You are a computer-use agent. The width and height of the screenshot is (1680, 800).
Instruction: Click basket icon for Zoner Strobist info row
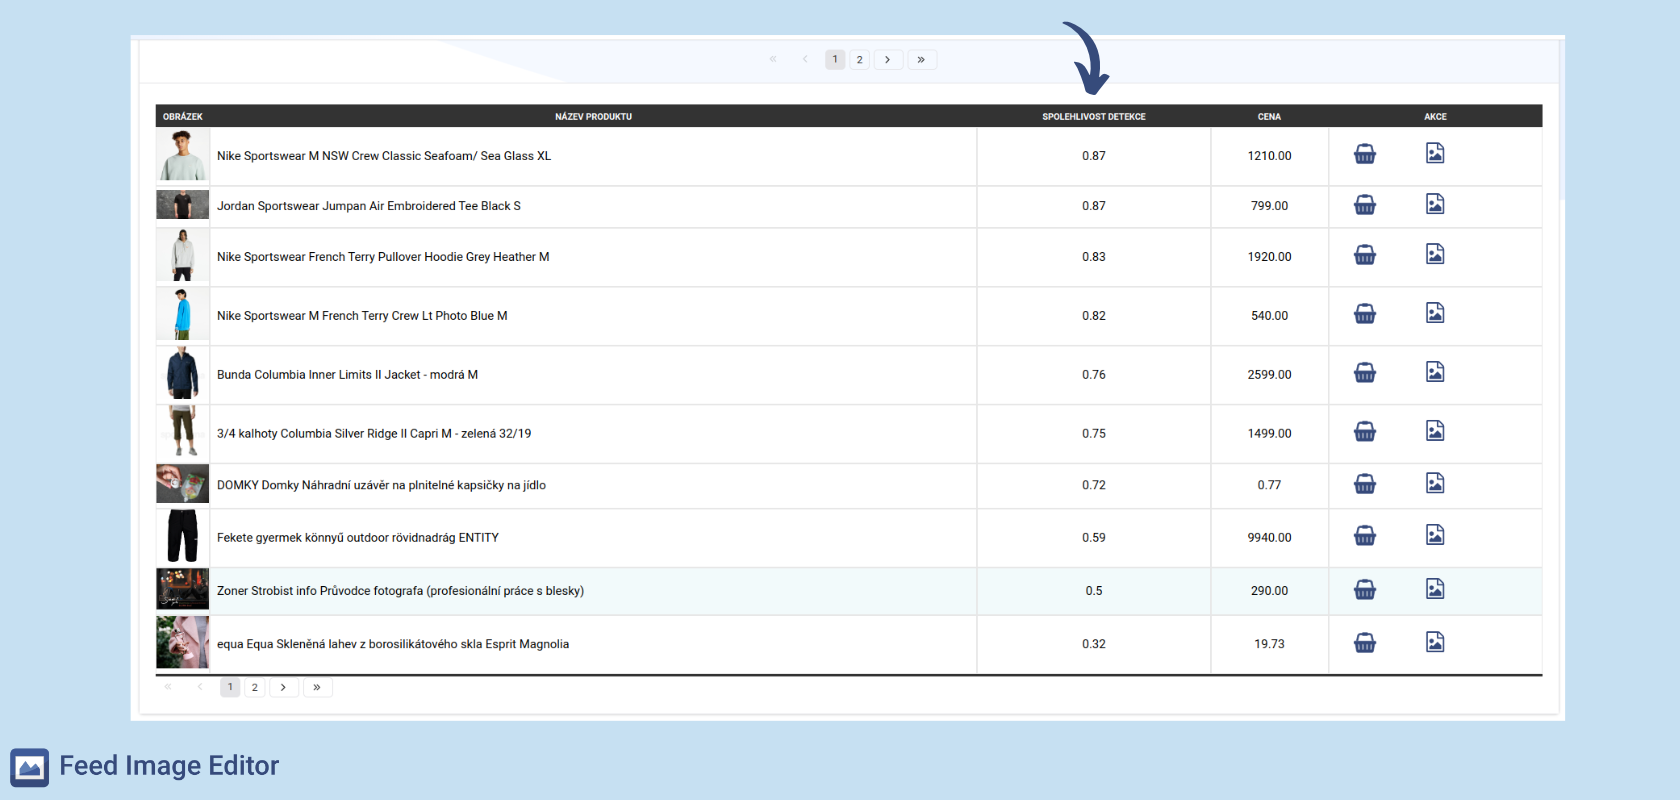tap(1365, 590)
